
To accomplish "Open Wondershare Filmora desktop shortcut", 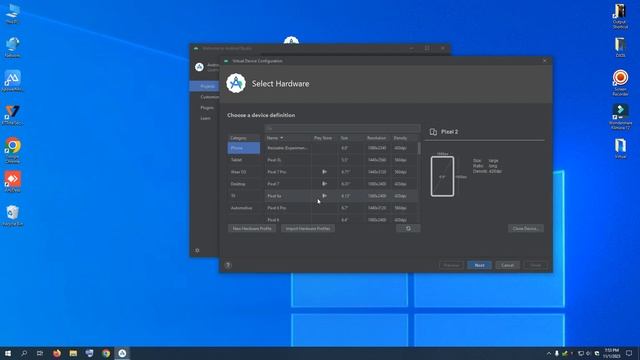I will [620, 117].
